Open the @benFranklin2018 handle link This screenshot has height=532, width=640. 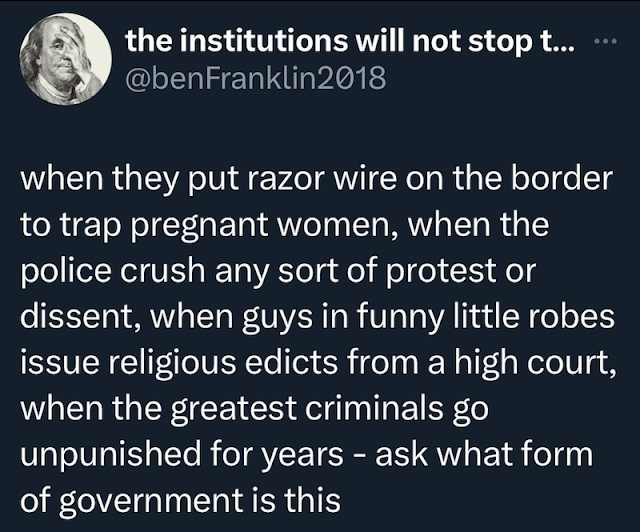tap(256, 77)
